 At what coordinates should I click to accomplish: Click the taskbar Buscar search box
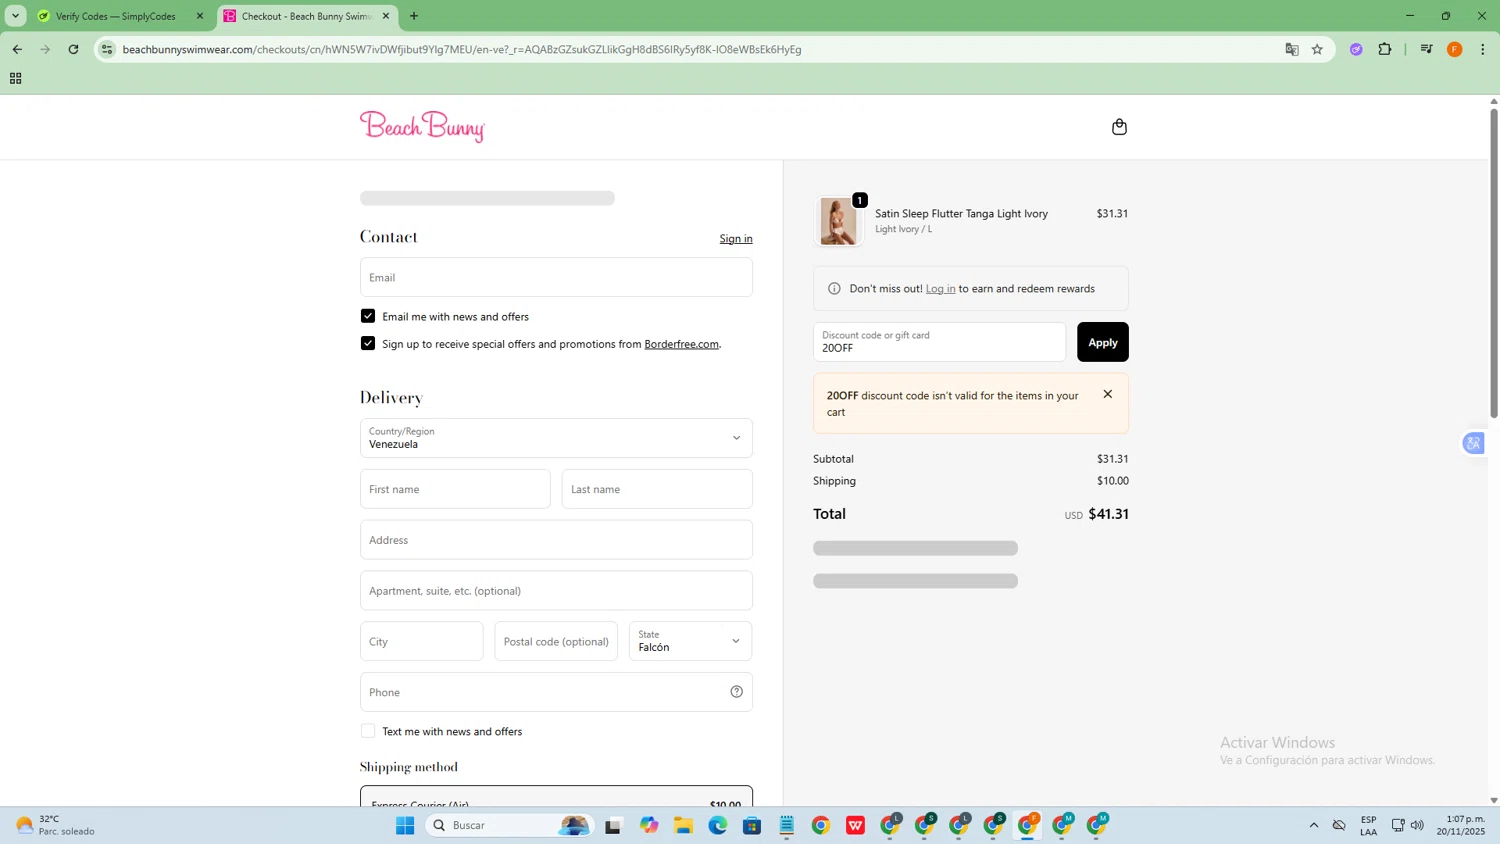(510, 825)
